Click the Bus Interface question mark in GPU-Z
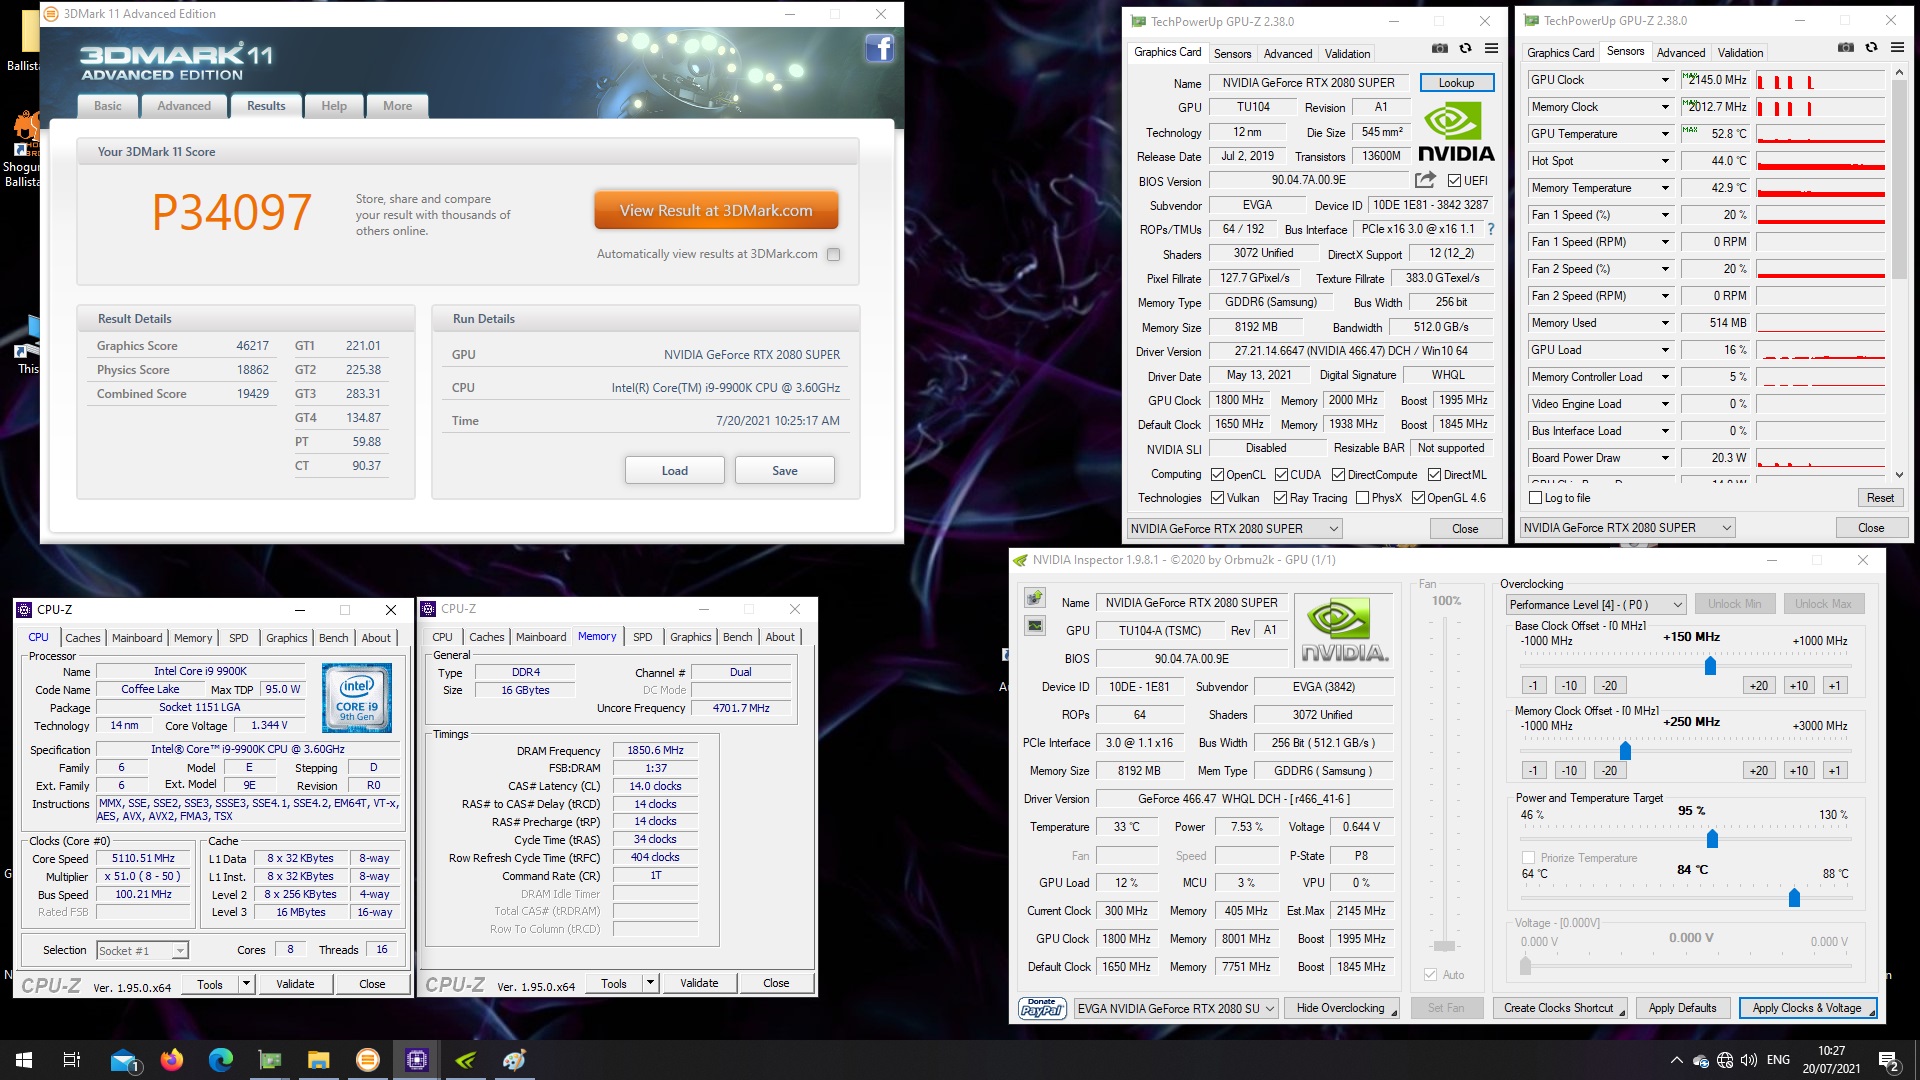The width and height of the screenshot is (1920, 1080). click(x=1490, y=229)
